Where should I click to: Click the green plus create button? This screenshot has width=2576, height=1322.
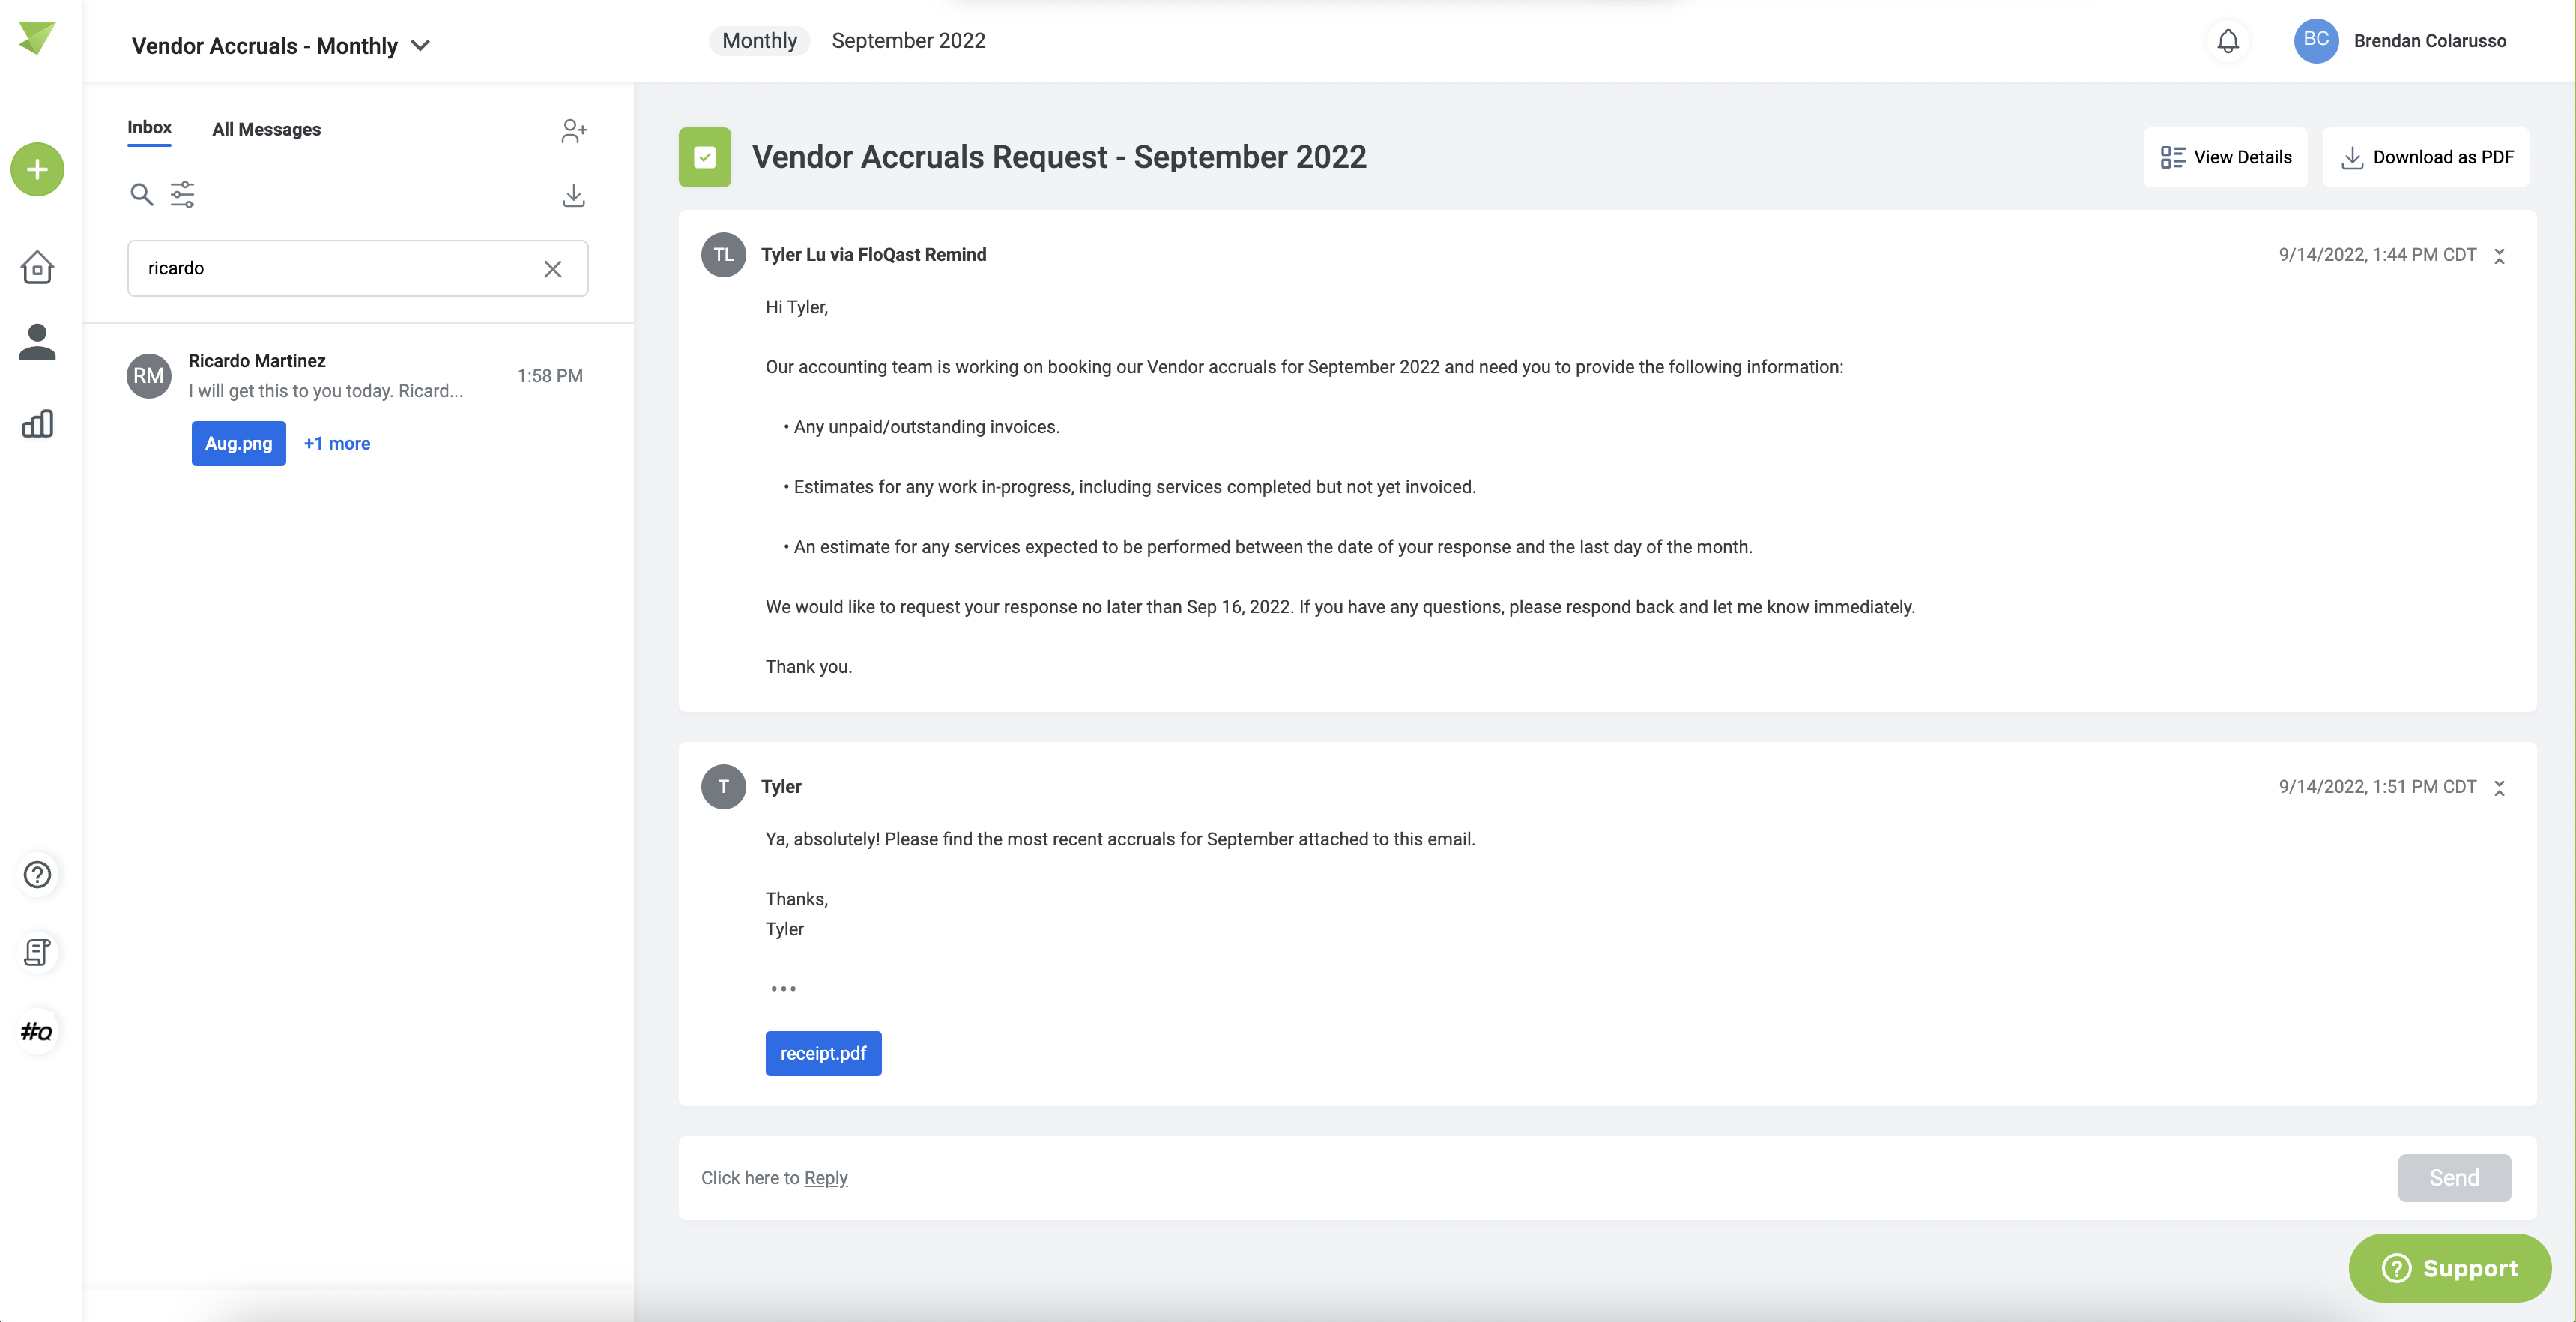(37, 169)
